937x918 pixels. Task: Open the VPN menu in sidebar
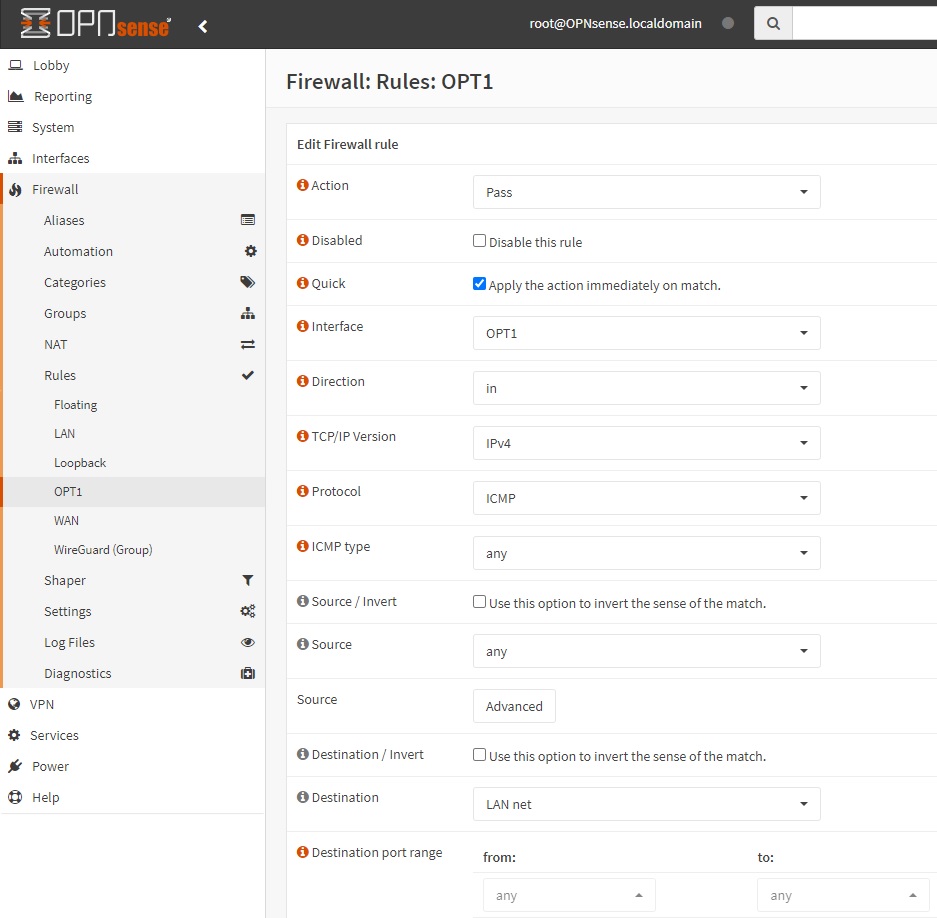(x=42, y=704)
